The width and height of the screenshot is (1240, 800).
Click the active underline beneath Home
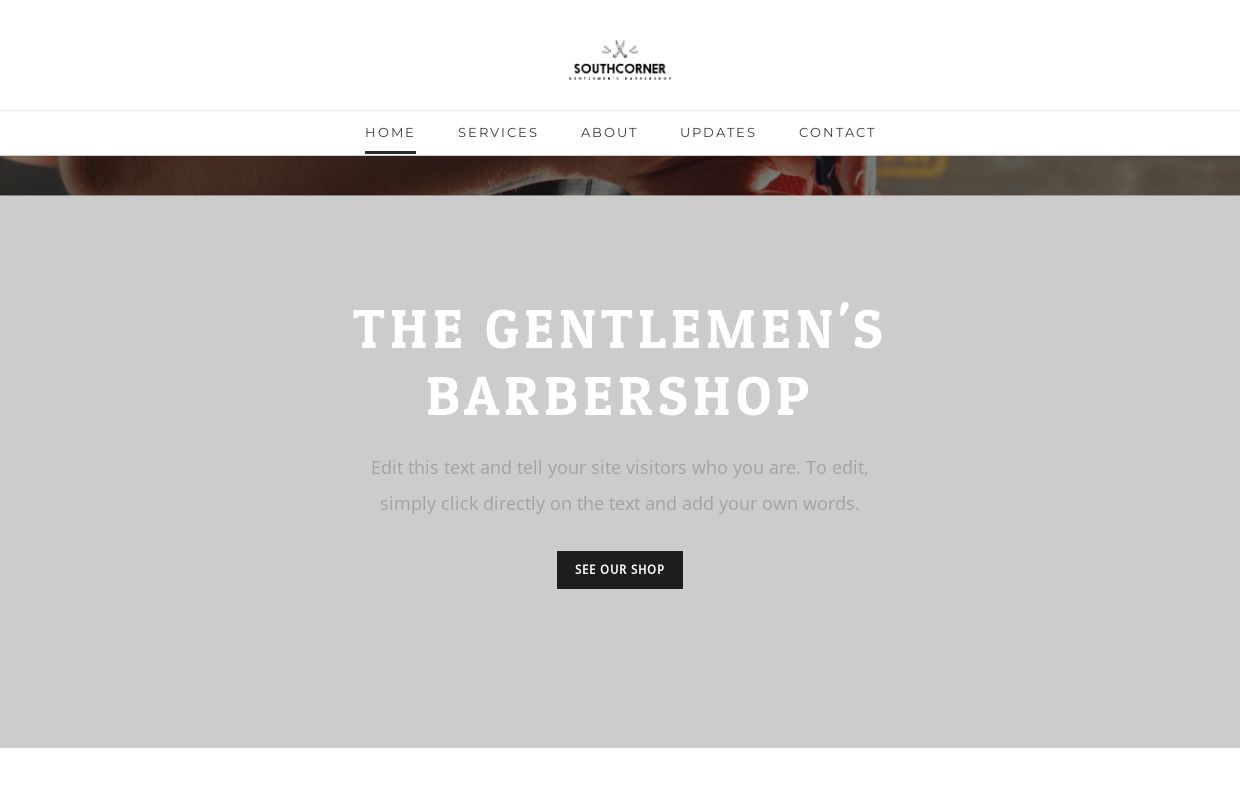390,152
